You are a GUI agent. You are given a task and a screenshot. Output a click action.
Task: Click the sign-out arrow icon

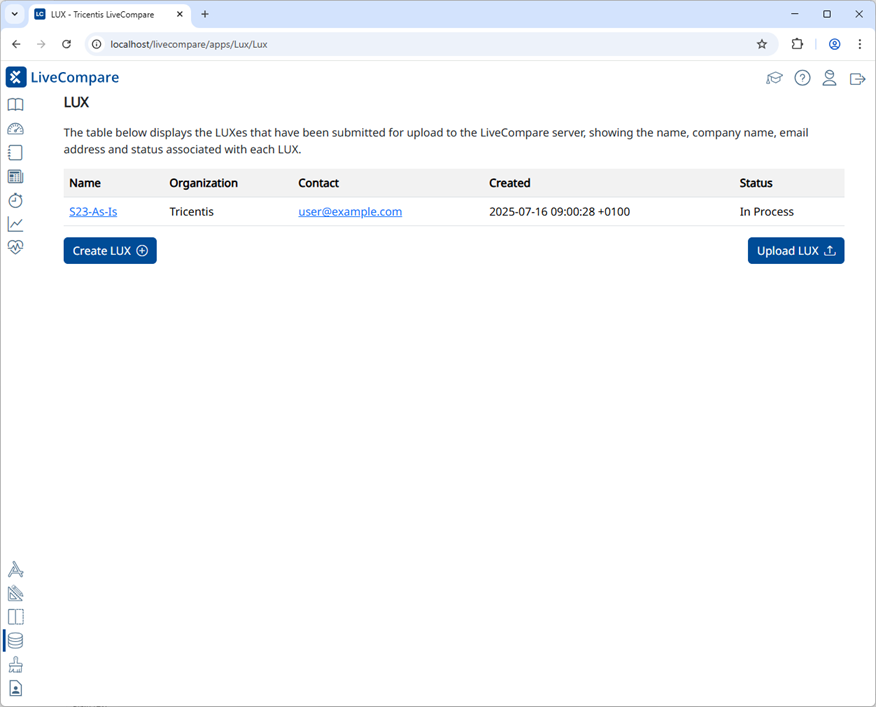tap(857, 78)
